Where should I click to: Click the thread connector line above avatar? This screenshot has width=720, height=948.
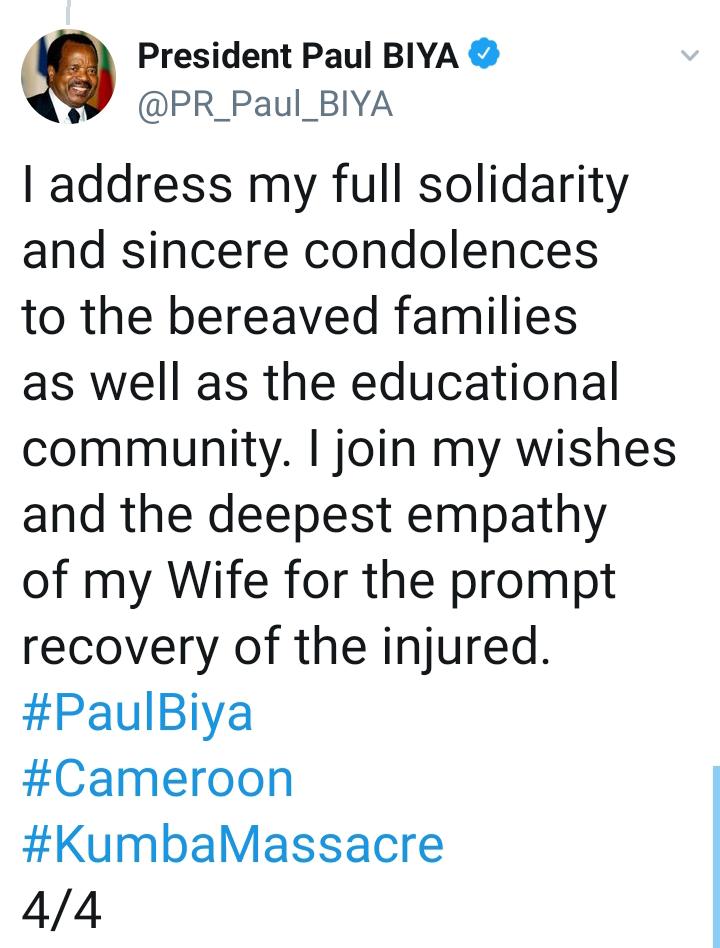(68, 12)
